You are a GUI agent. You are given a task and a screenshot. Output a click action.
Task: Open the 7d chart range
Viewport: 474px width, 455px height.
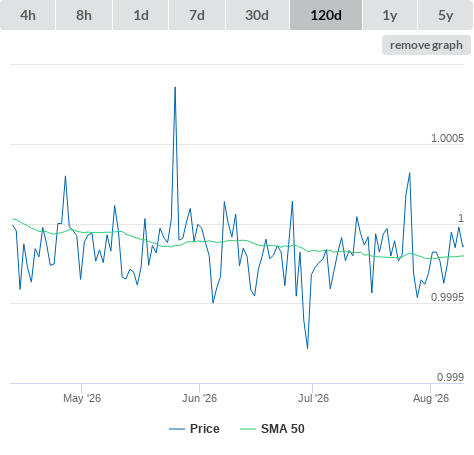click(197, 15)
